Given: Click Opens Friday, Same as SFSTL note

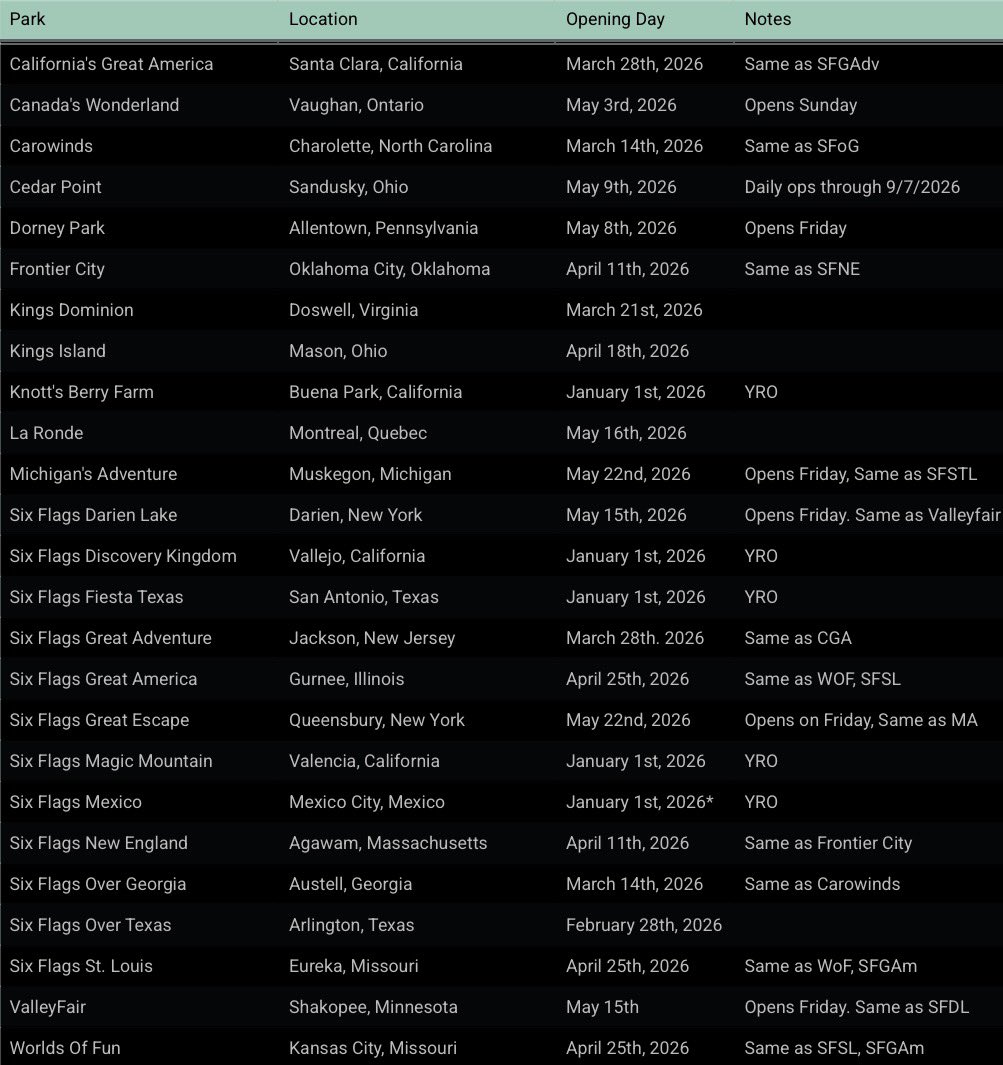Looking at the screenshot, I should [861, 474].
